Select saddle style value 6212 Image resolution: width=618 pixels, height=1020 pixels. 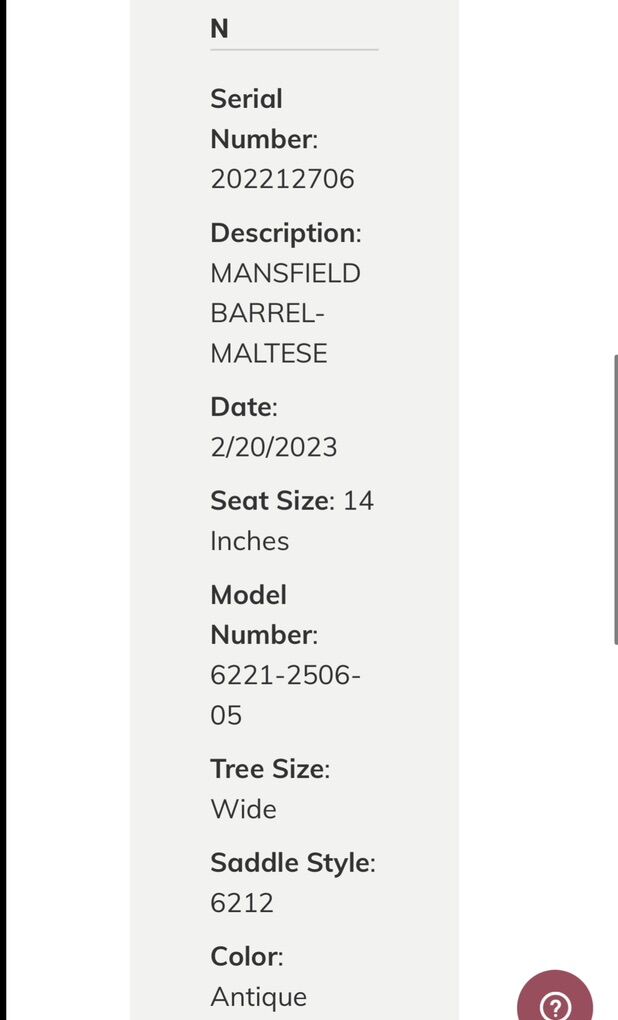click(240, 902)
